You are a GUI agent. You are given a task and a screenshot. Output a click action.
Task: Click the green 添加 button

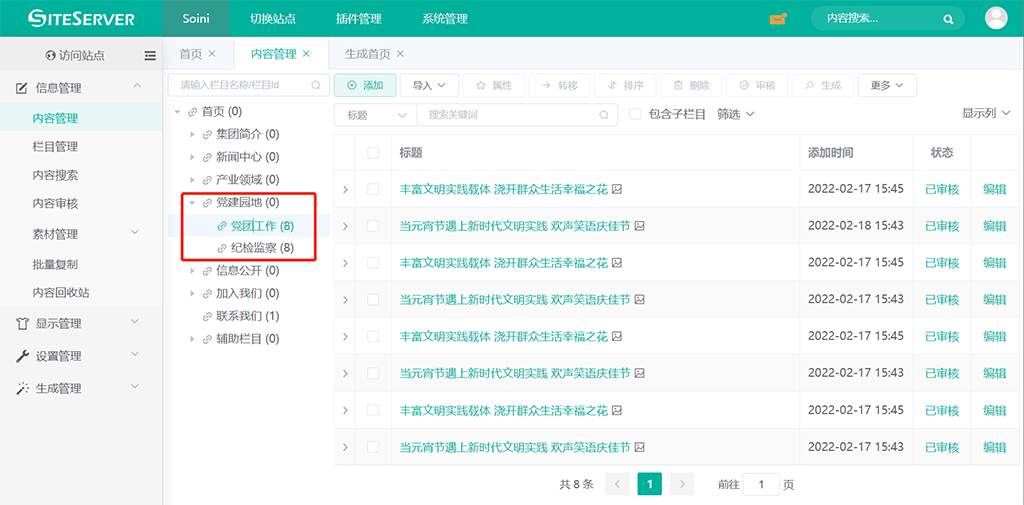[x=365, y=86]
